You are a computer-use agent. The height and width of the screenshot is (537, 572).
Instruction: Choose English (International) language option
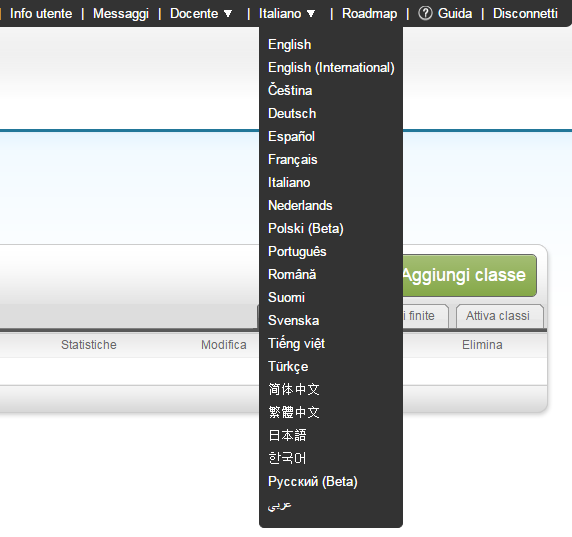pos(331,67)
